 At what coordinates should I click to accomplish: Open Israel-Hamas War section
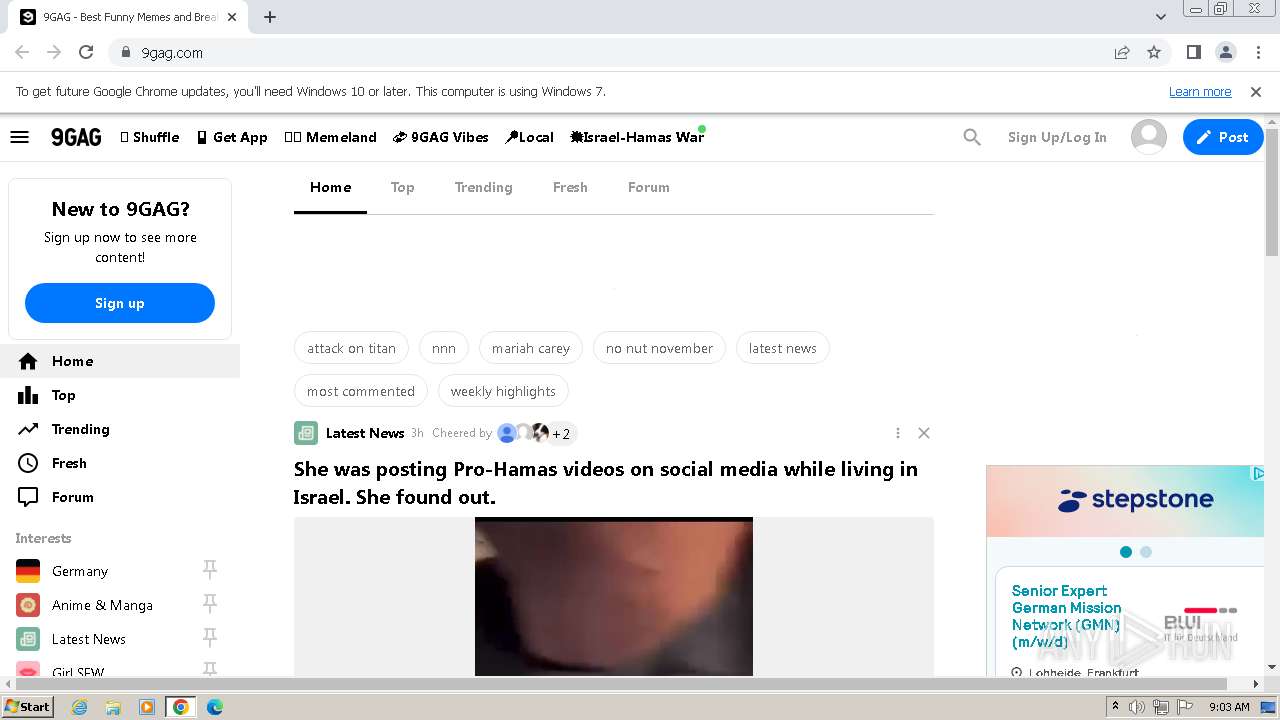(x=637, y=137)
